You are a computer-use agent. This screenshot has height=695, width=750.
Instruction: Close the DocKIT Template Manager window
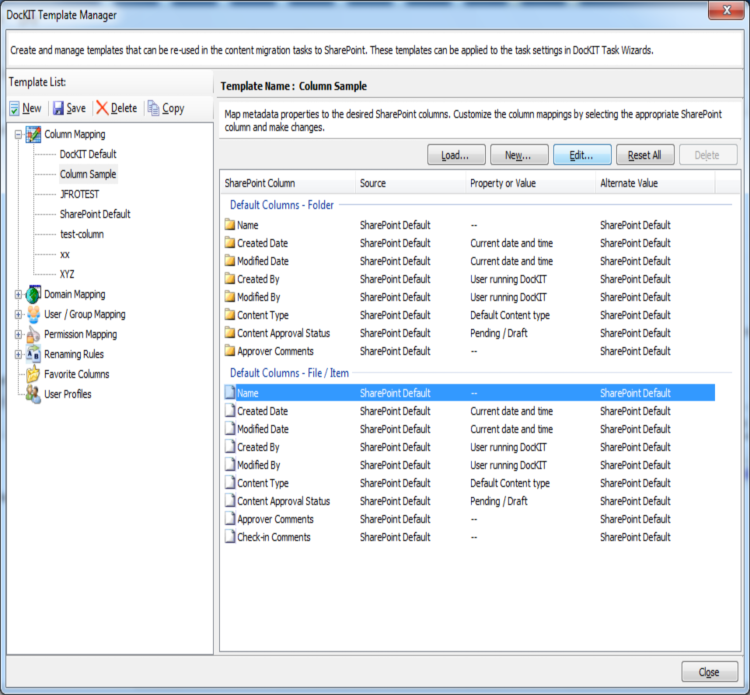(x=727, y=10)
